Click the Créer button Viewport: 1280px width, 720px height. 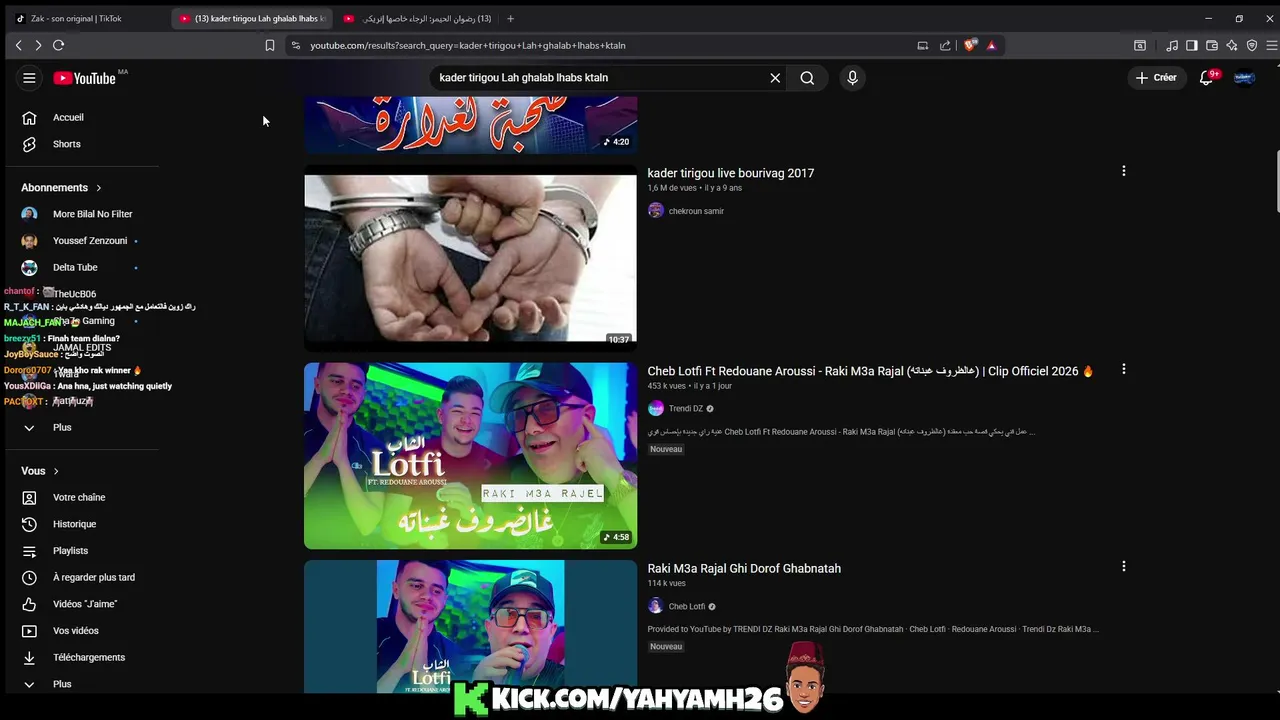click(x=1157, y=78)
